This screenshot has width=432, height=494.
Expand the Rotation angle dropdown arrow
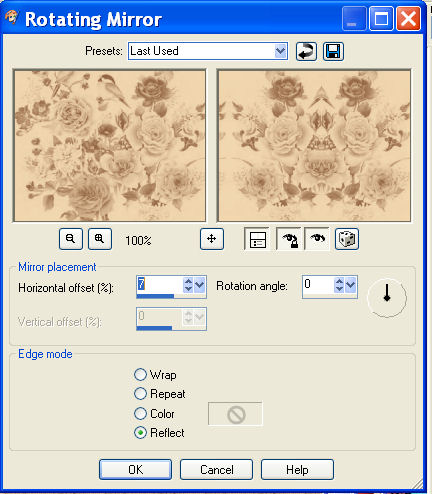pos(350,285)
